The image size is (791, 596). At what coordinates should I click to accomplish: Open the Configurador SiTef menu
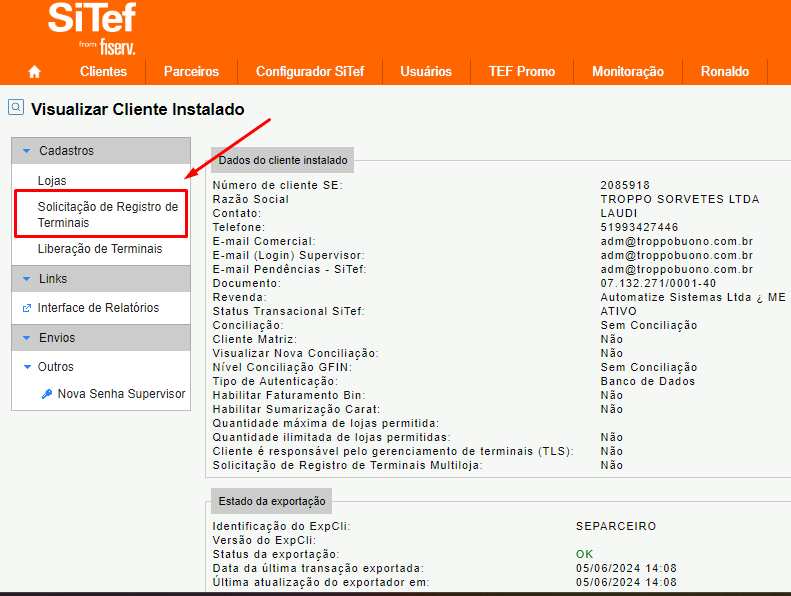pos(310,72)
